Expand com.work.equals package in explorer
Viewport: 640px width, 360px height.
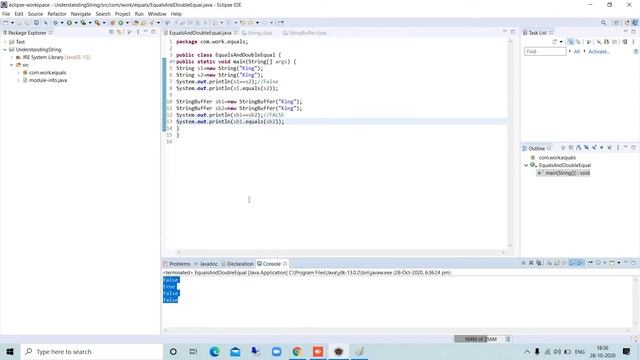pyautogui.click(x=19, y=73)
